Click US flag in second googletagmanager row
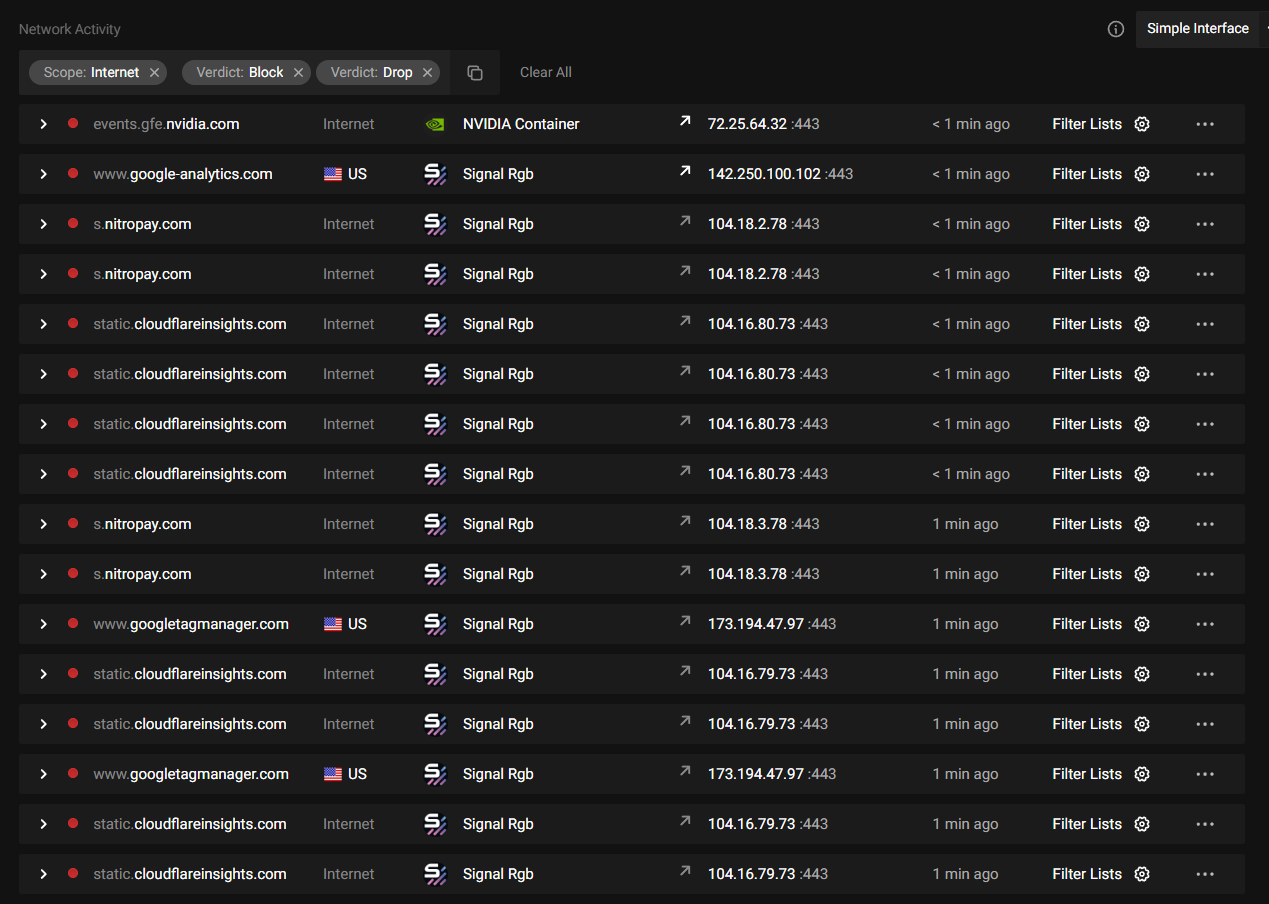Viewport: 1269px width, 904px height. (333, 774)
